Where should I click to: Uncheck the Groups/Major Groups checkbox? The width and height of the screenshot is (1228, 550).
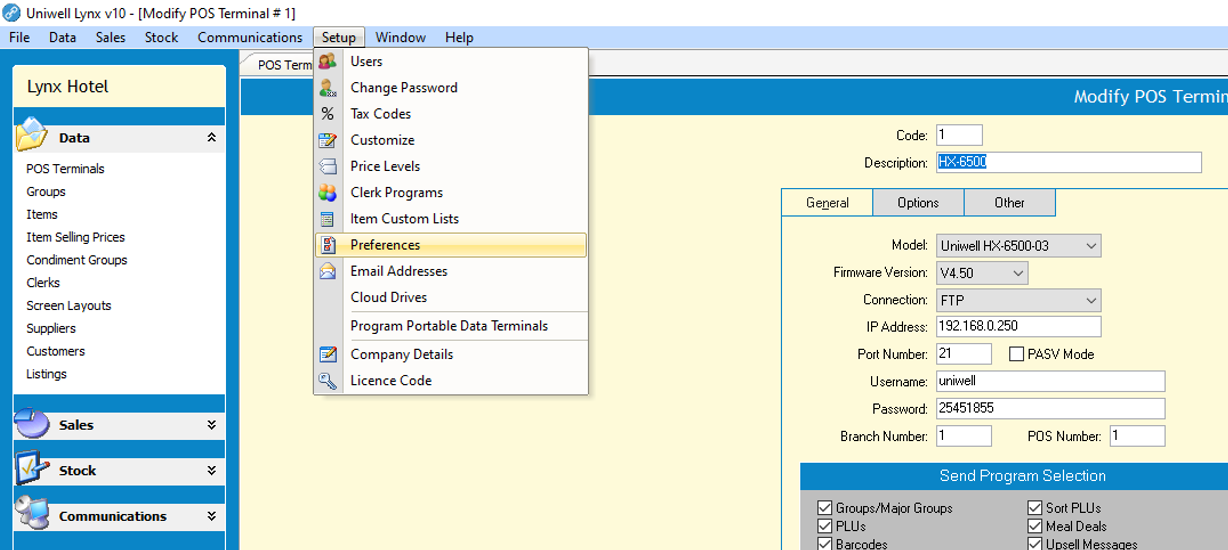click(x=825, y=508)
